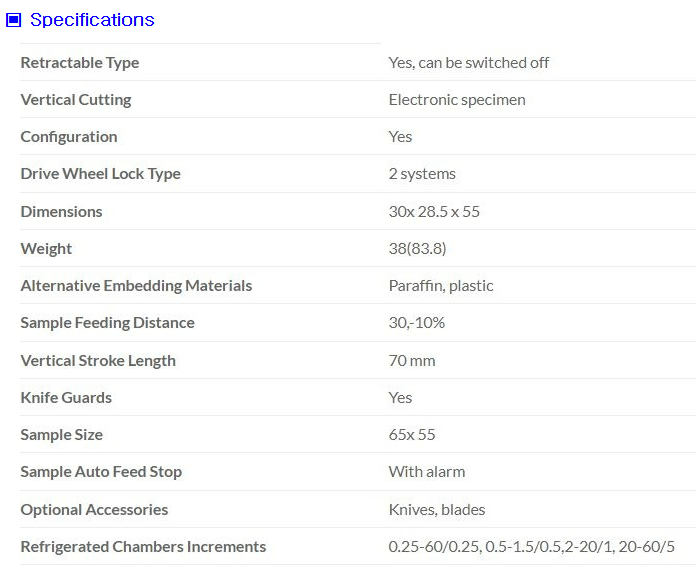Click the value "Yes, can be switched off"
The height and width of the screenshot is (566, 696).
click(x=469, y=63)
